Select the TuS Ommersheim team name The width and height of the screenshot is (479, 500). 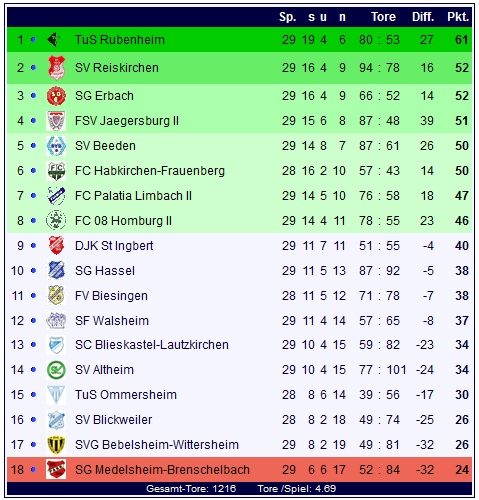pos(126,395)
